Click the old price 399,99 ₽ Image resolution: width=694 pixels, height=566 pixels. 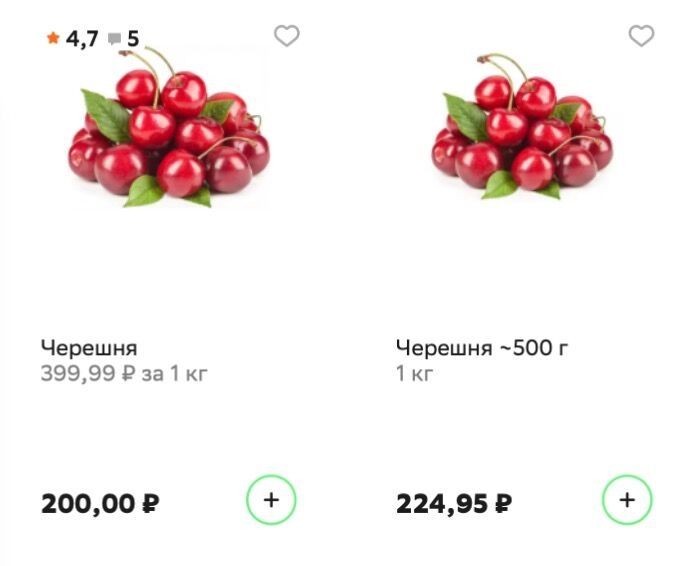click(88, 374)
